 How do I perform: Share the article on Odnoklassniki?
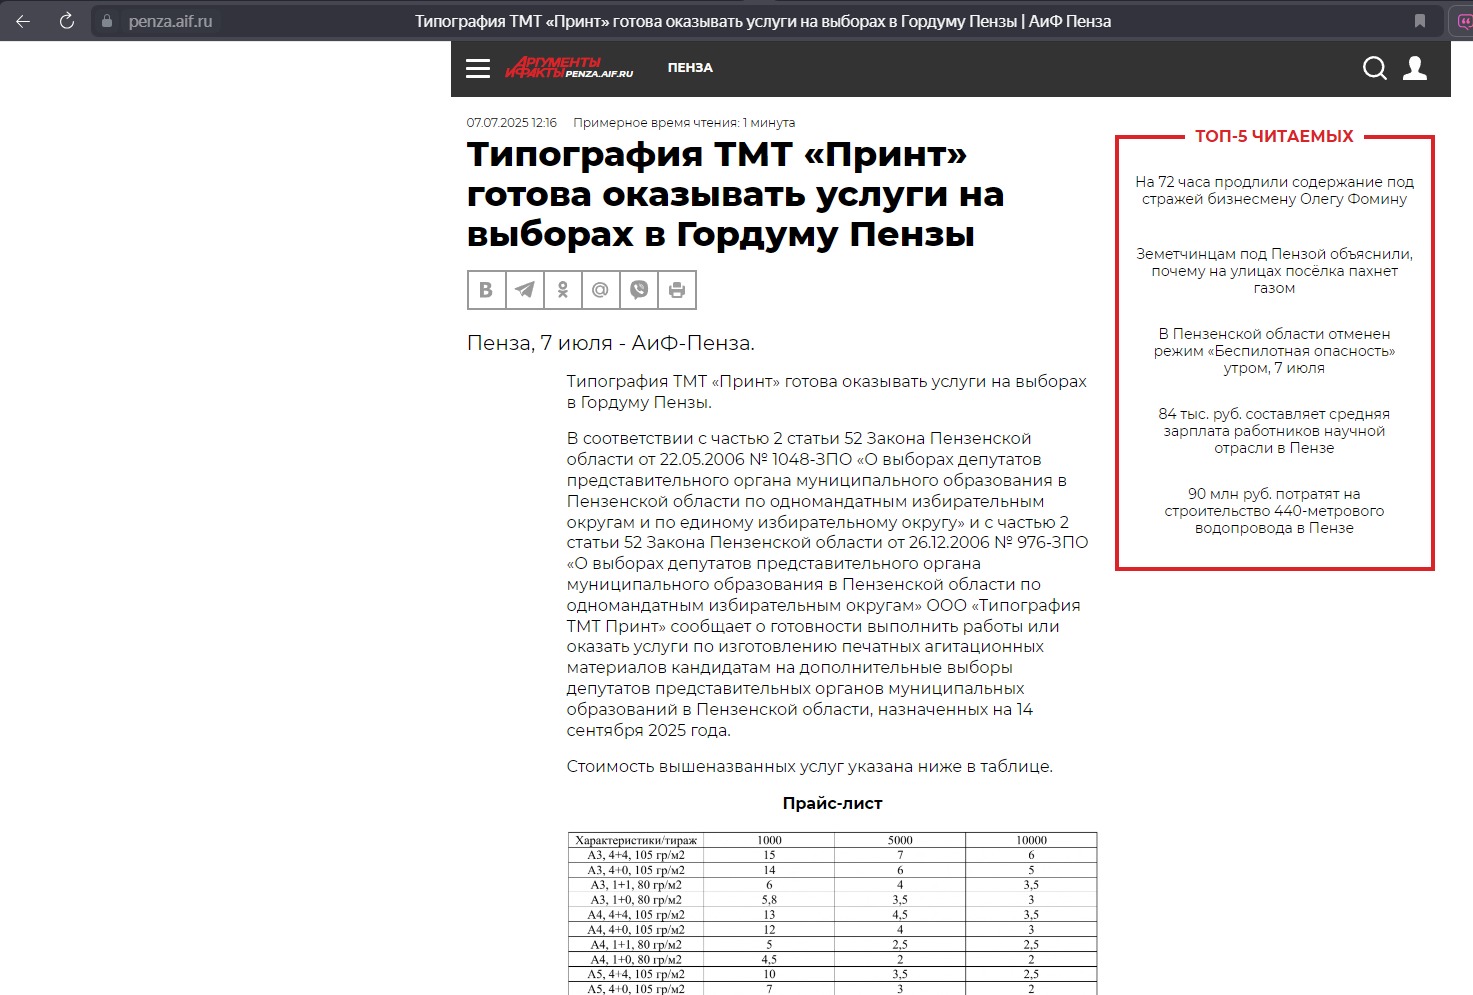click(563, 290)
